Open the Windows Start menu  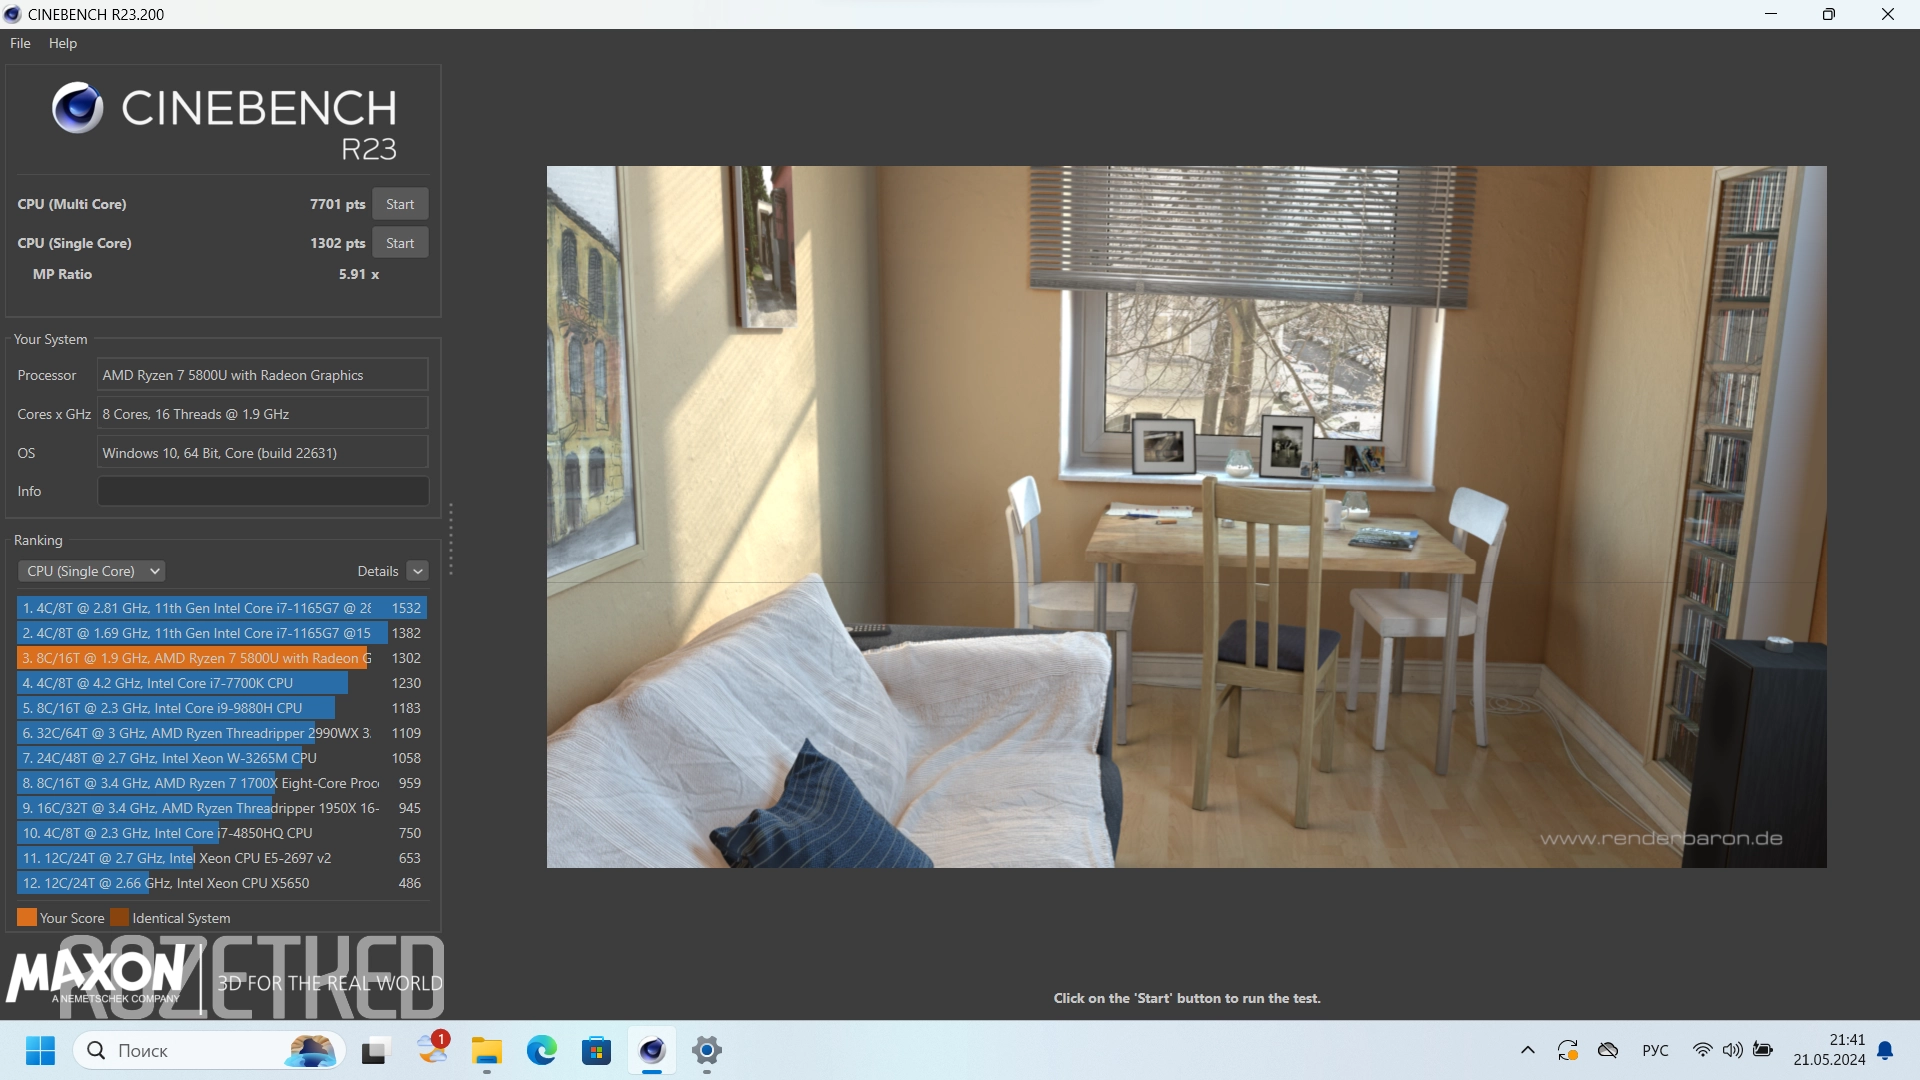tap(40, 1051)
